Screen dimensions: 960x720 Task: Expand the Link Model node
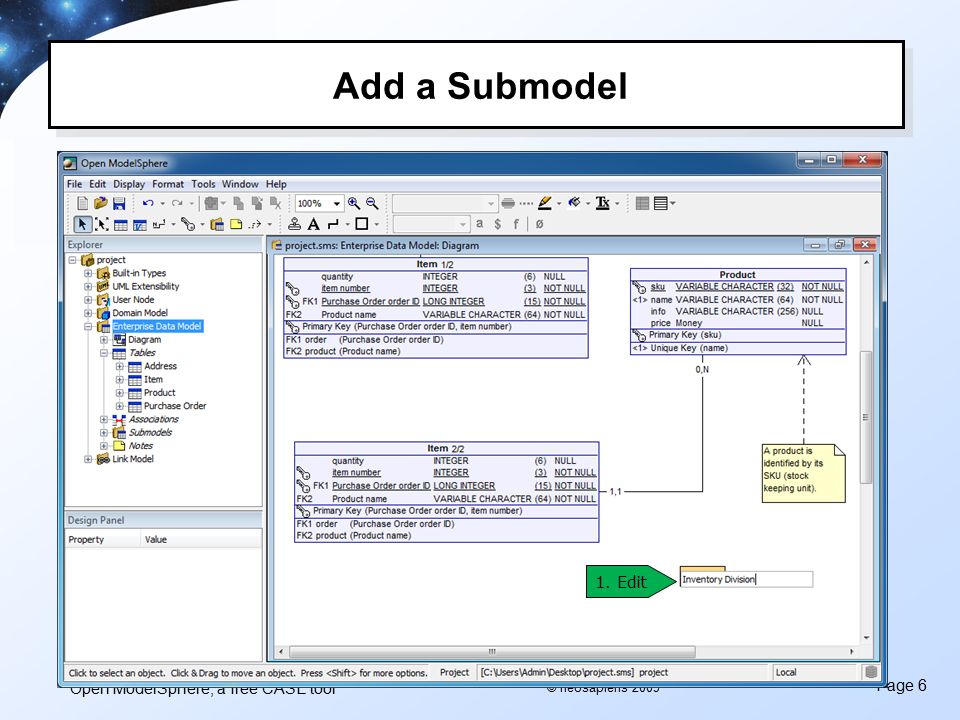pos(88,459)
